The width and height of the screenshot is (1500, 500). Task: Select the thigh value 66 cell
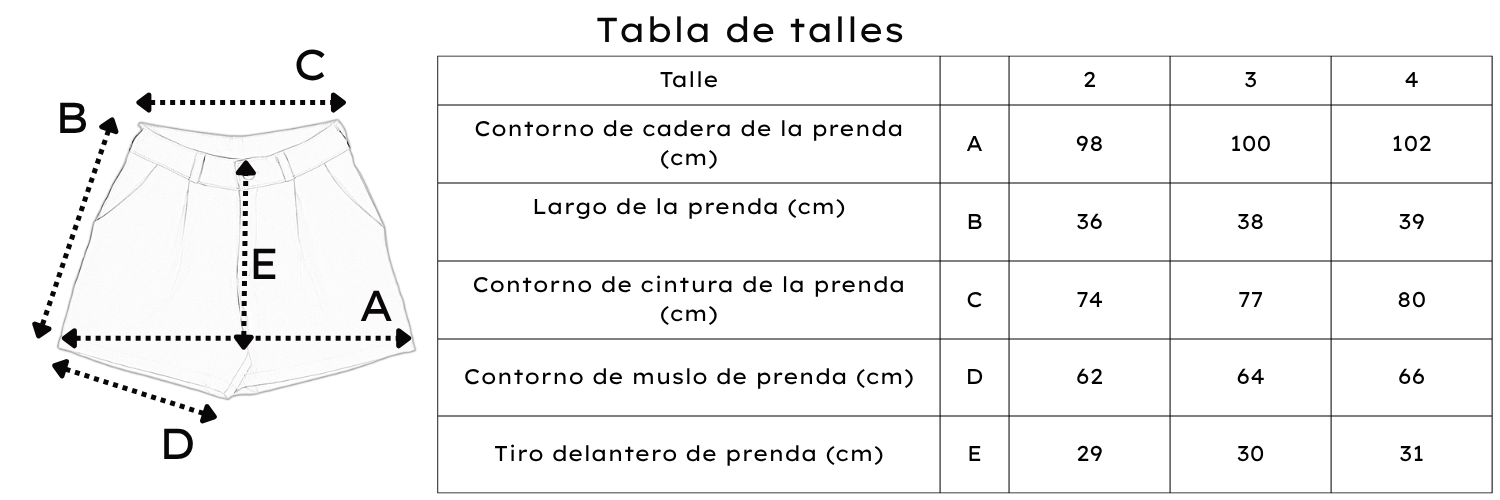[1411, 377]
